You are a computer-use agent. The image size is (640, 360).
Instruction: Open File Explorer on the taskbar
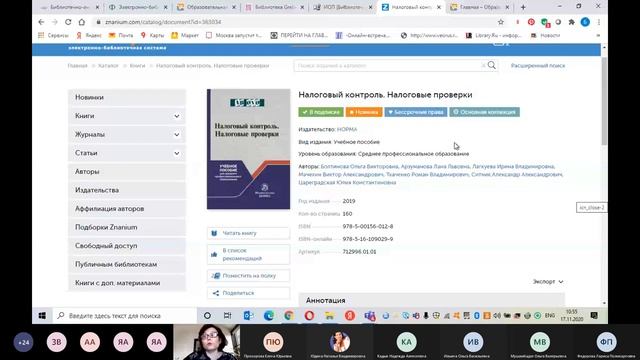(329, 316)
